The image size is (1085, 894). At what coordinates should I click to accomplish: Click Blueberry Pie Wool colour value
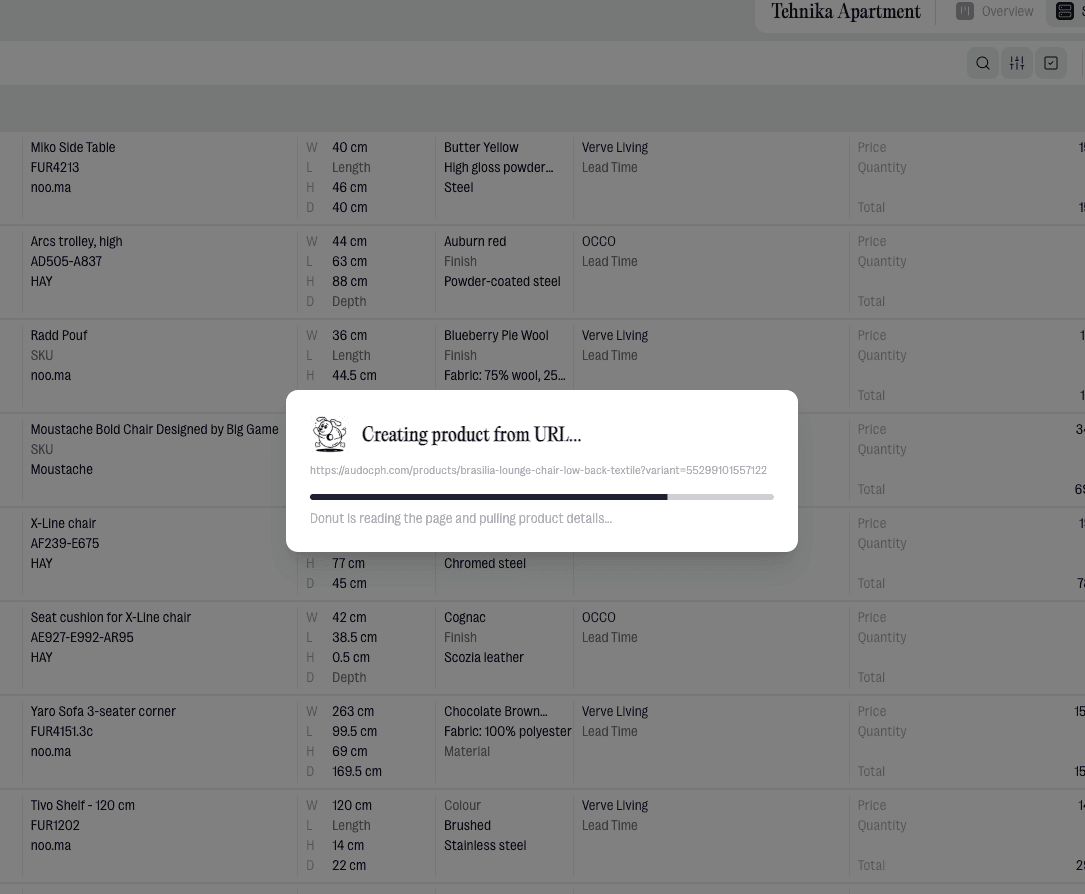pyautogui.click(x=496, y=336)
